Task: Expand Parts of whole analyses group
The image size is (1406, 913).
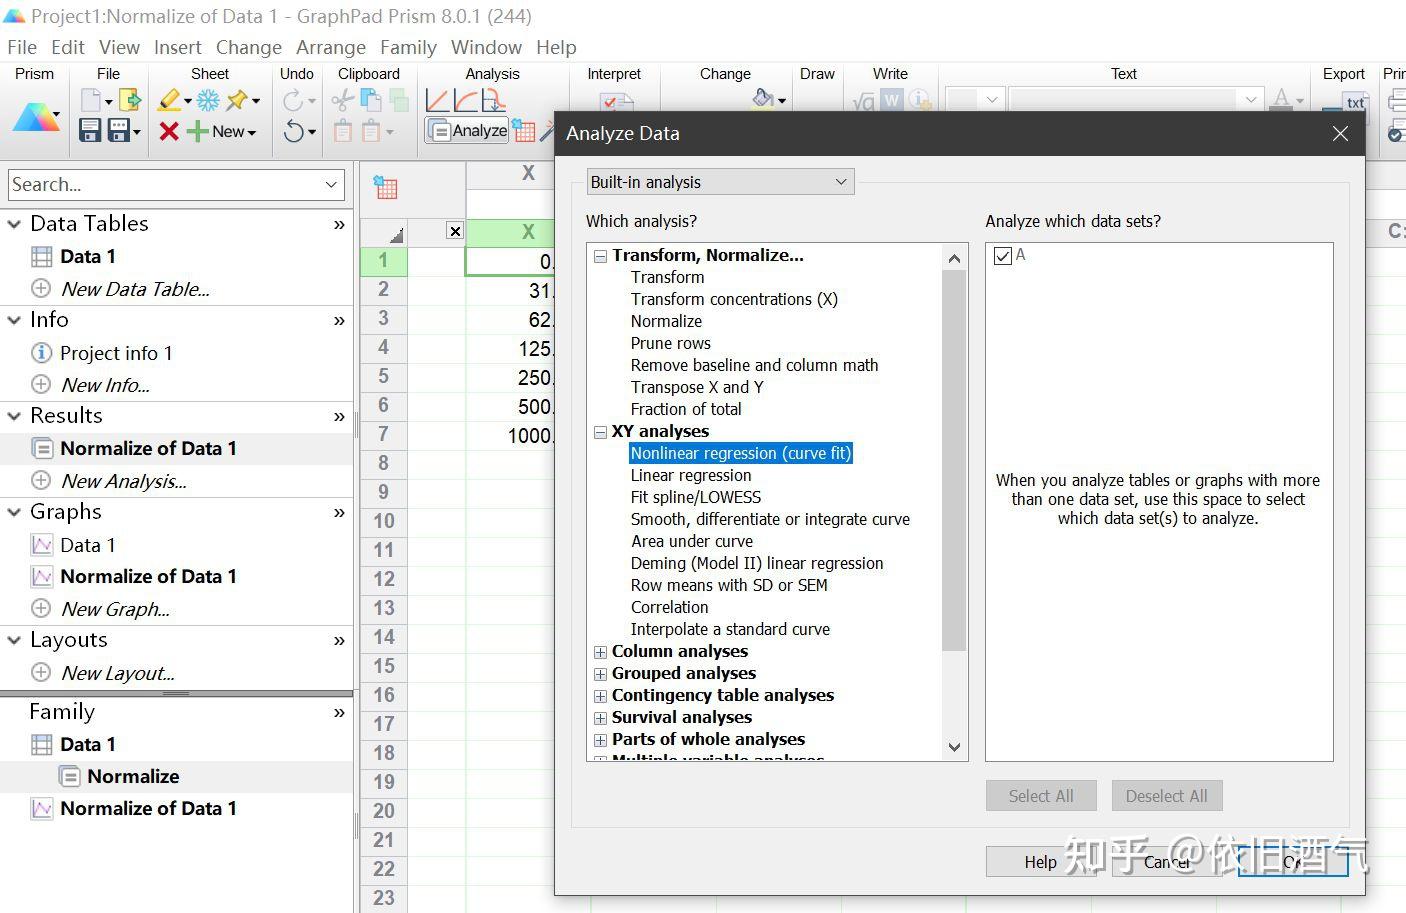Action: (x=600, y=740)
